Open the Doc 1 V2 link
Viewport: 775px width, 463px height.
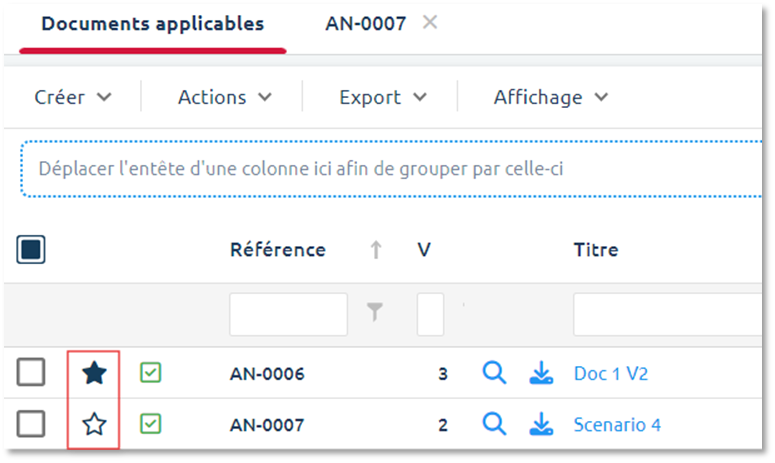[x=611, y=374]
